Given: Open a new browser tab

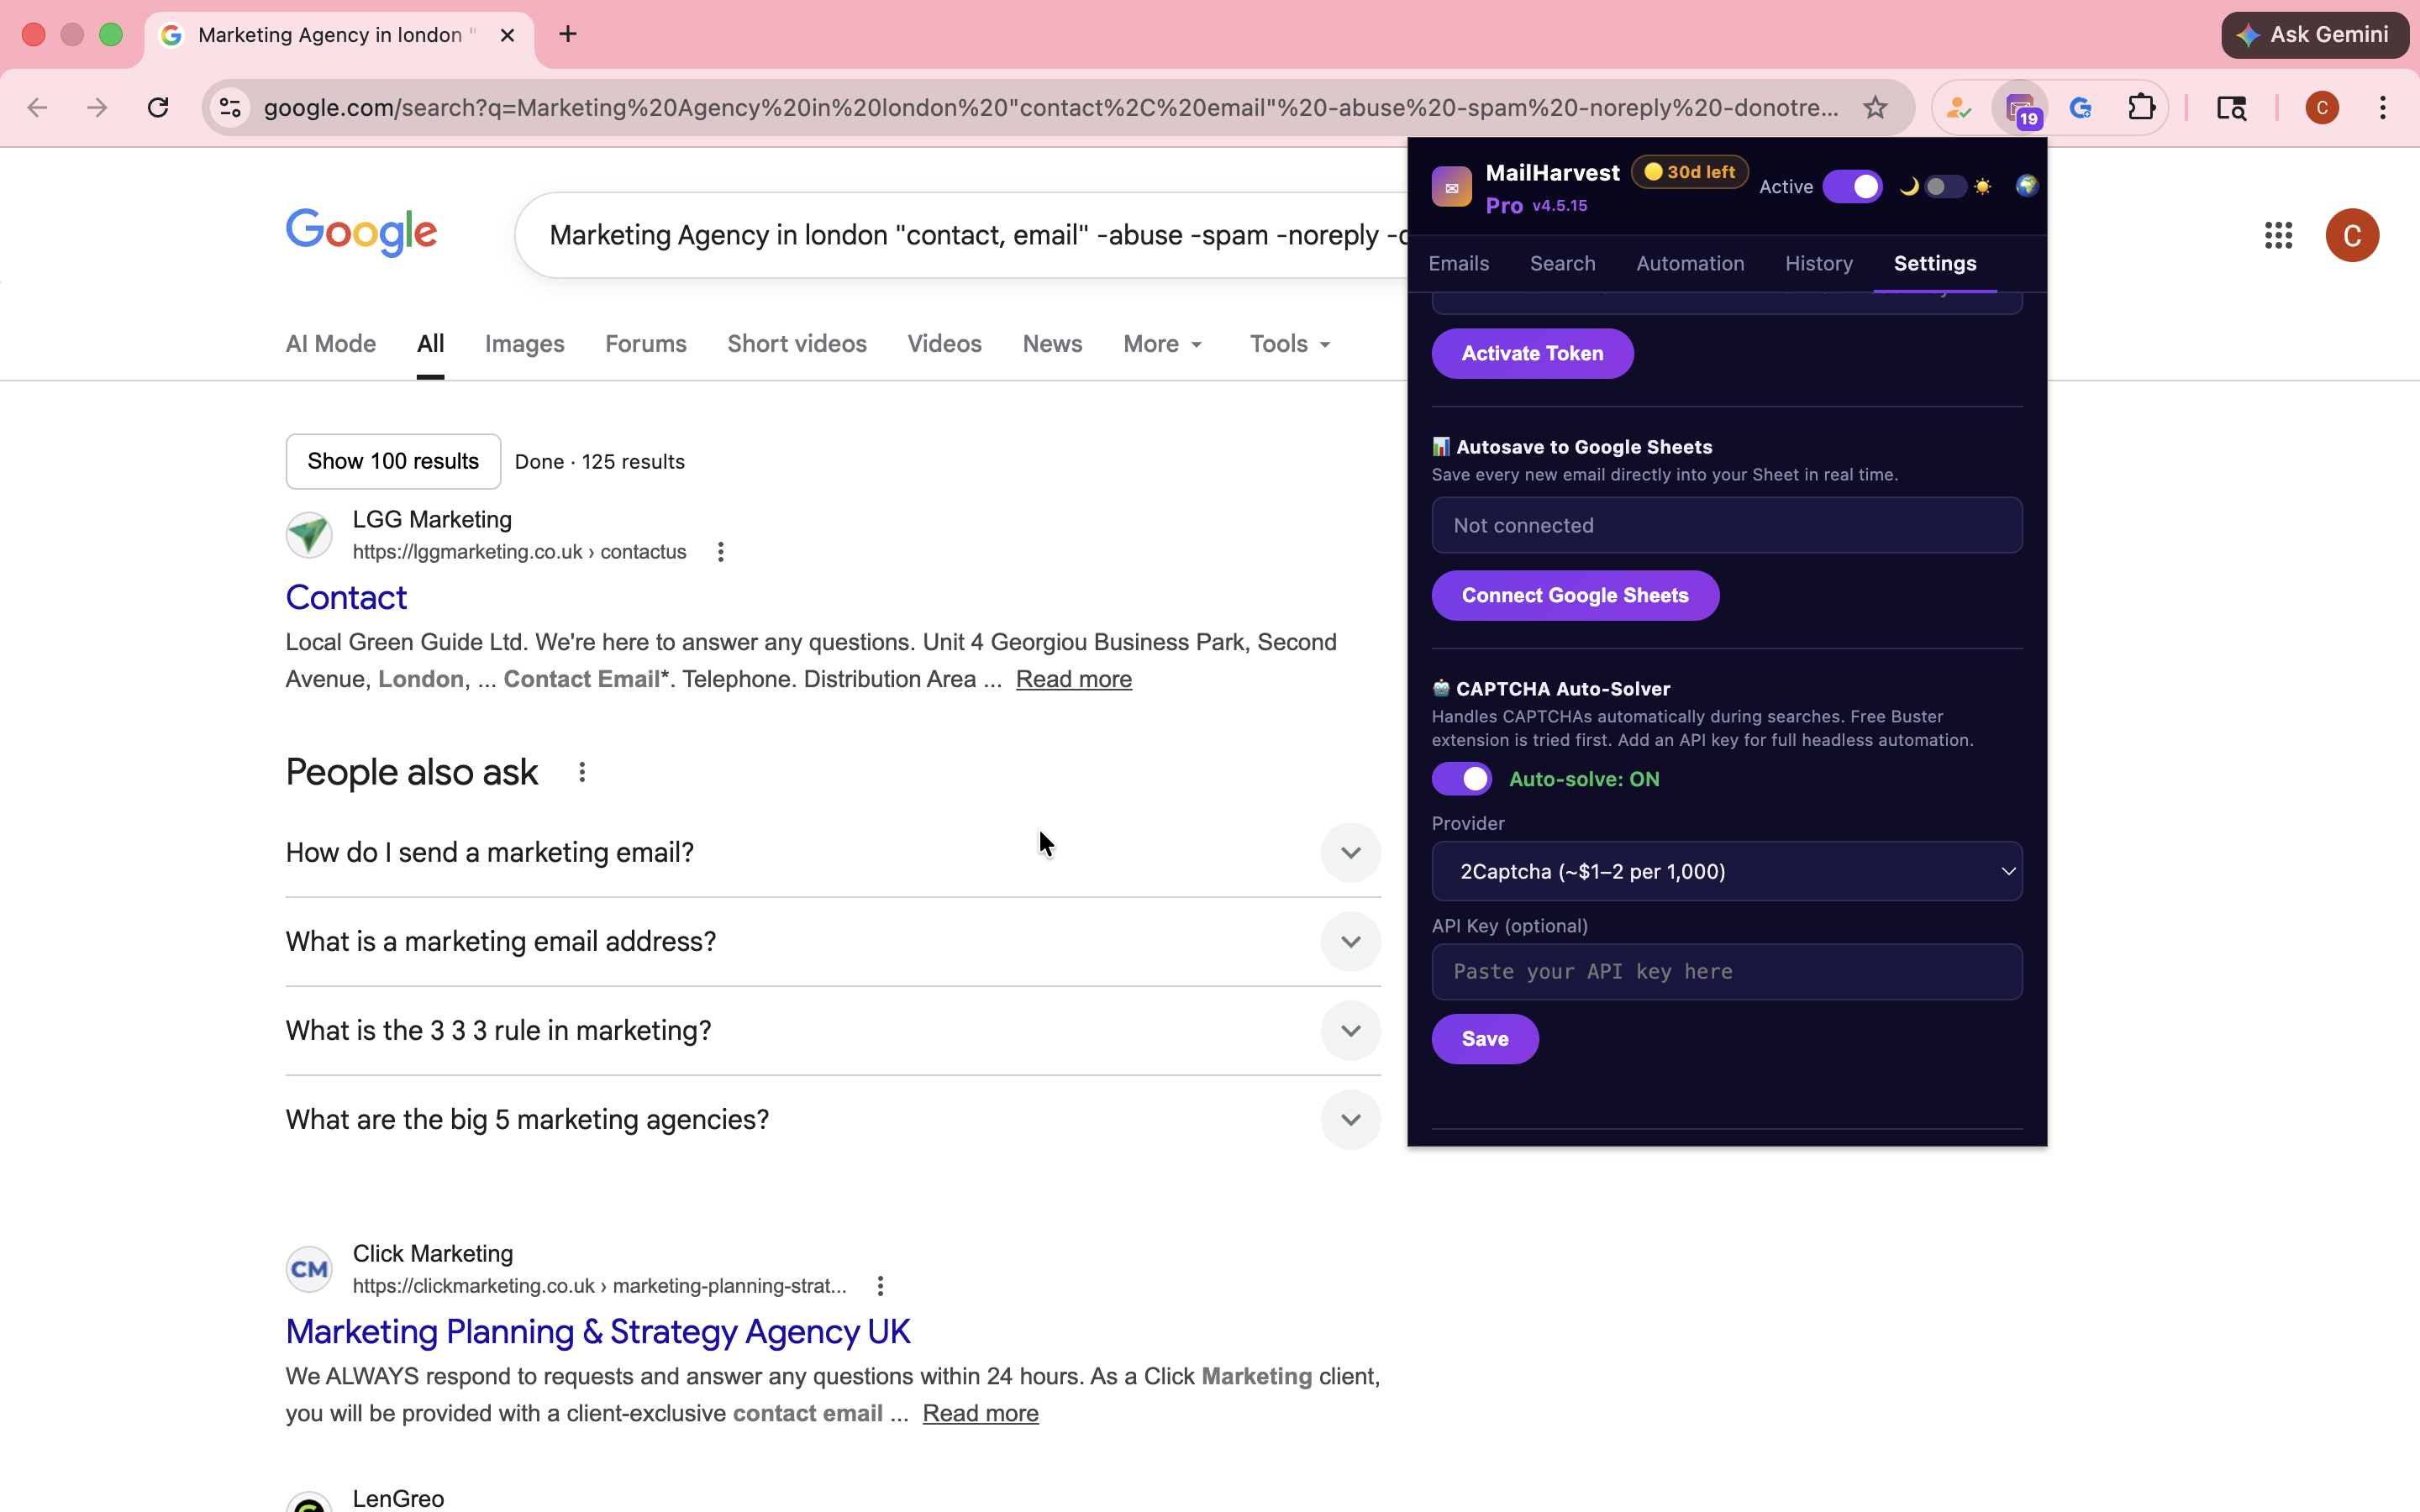Looking at the screenshot, I should (568, 34).
